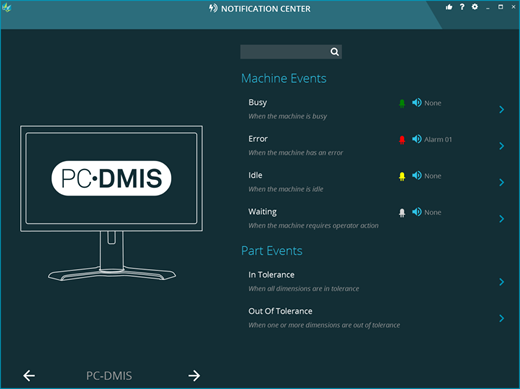Expand the Error event chevron

click(501, 146)
